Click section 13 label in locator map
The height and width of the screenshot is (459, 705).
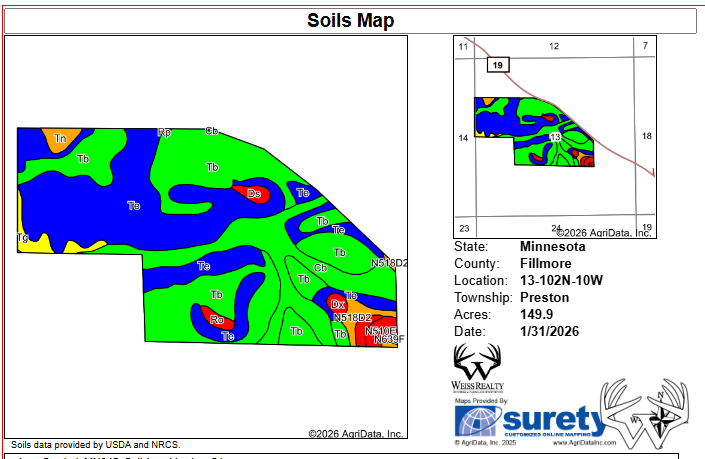coord(555,137)
